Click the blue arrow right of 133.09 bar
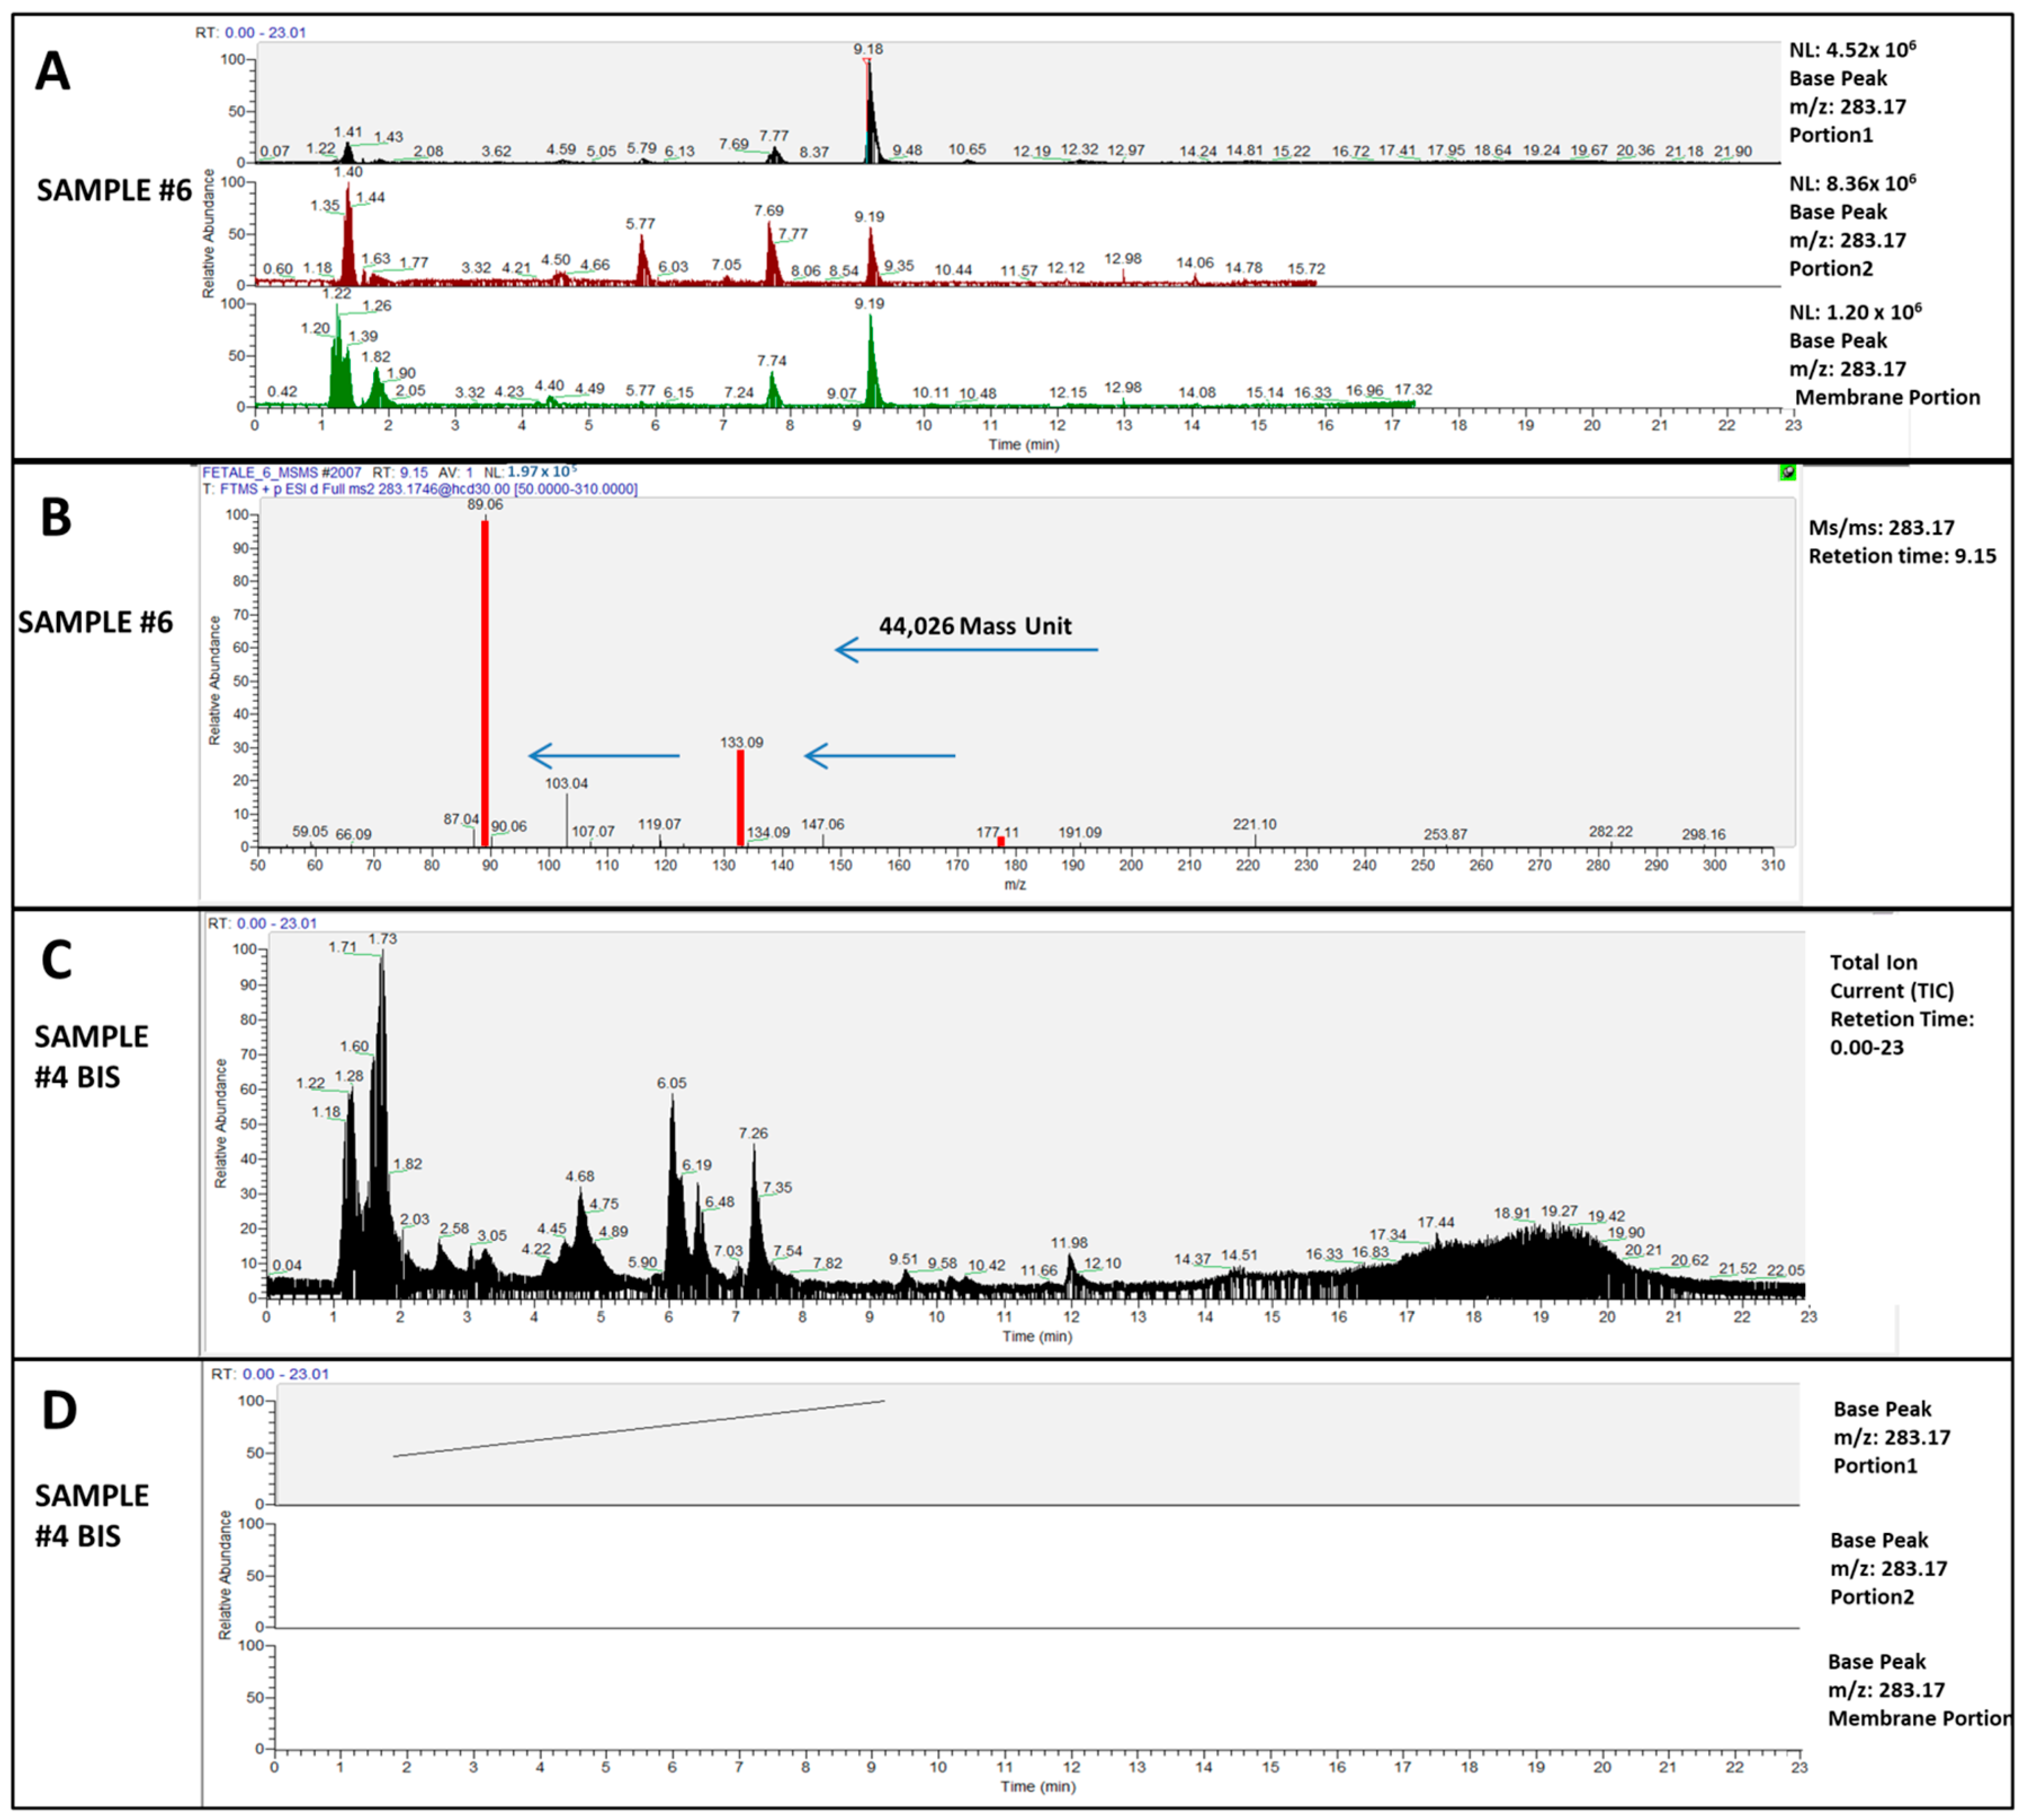This screenshot has width=2024, height=1820. click(880, 755)
